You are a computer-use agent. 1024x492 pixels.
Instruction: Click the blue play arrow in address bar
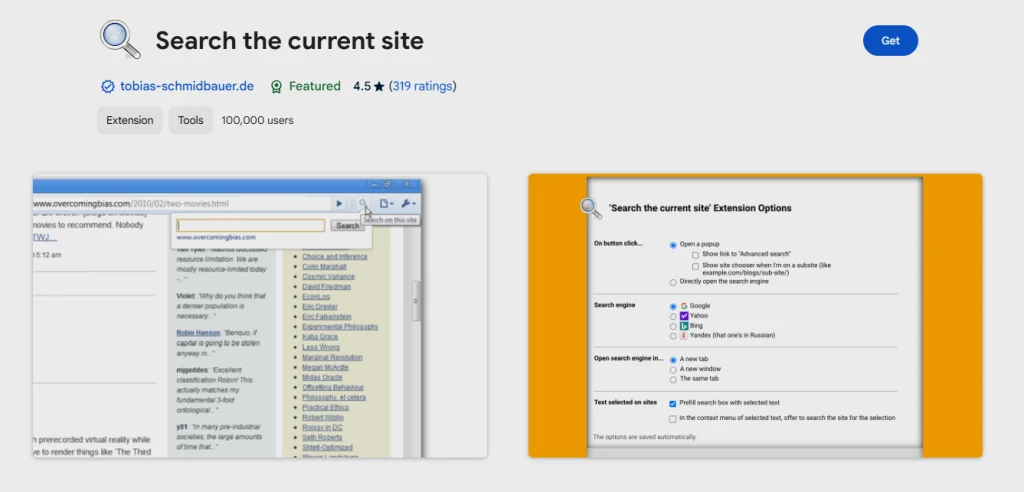pyautogui.click(x=339, y=203)
